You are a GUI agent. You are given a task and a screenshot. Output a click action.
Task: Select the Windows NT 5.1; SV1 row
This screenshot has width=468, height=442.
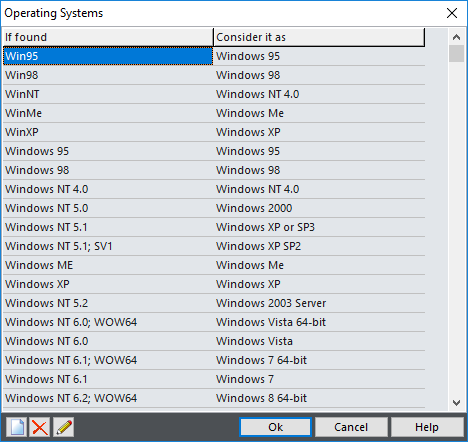point(214,246)
